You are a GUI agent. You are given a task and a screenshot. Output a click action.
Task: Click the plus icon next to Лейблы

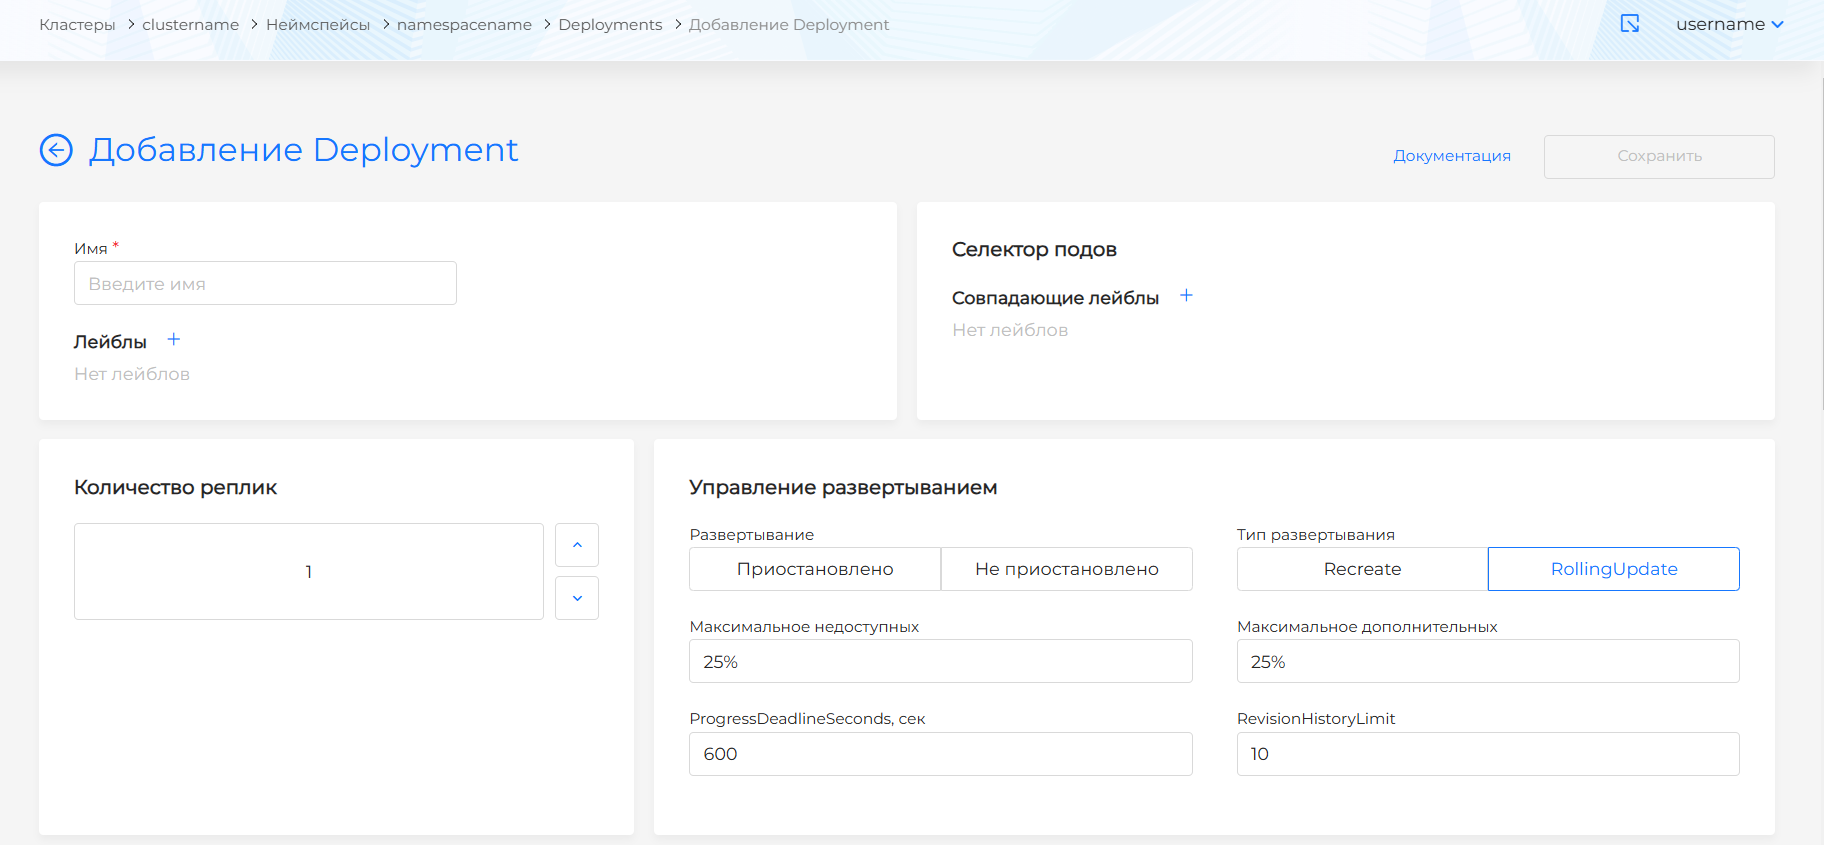point(174,340)
